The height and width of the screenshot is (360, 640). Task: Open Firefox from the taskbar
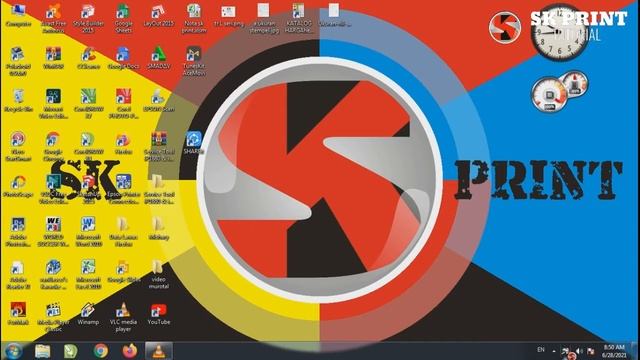[x=129, y=351]
